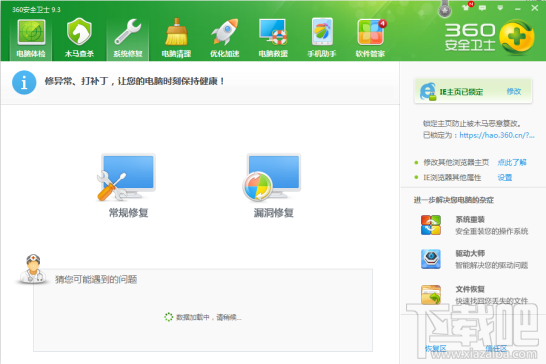This screenshot has height=364, width=546.
Task: Click the 漏洞修复 monitor with Windows logo icon
Action: point(272,177)
